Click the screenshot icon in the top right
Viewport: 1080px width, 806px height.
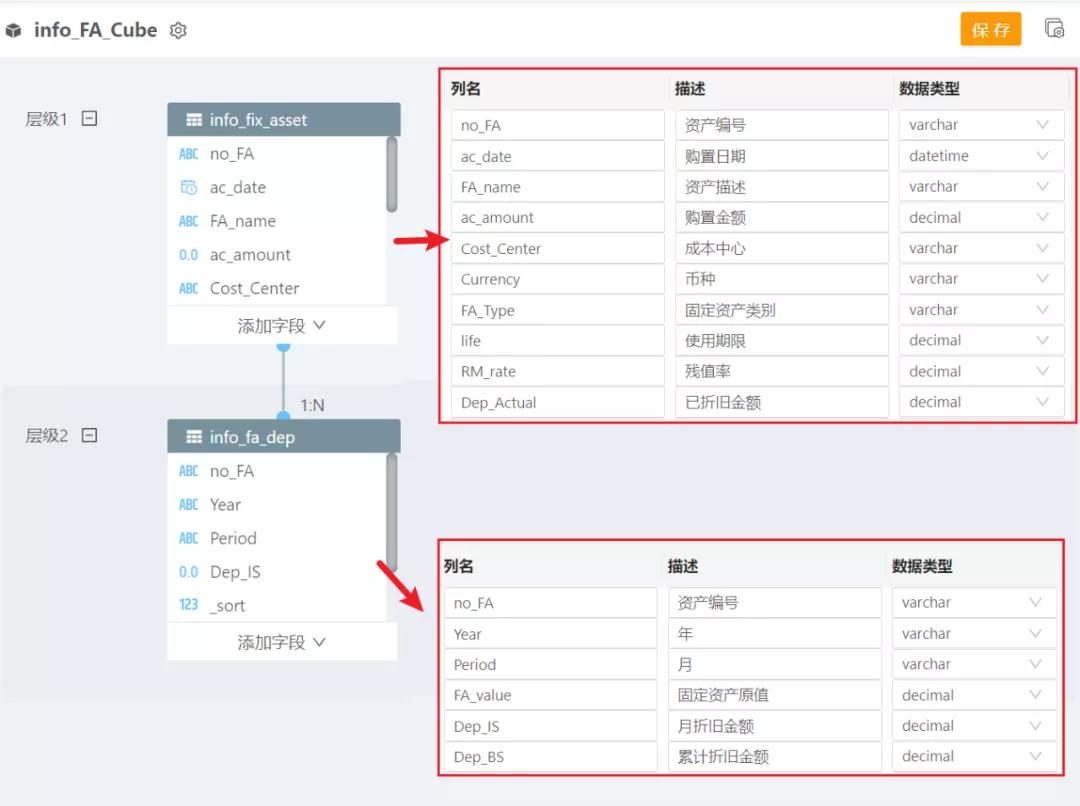(1054, 28)
